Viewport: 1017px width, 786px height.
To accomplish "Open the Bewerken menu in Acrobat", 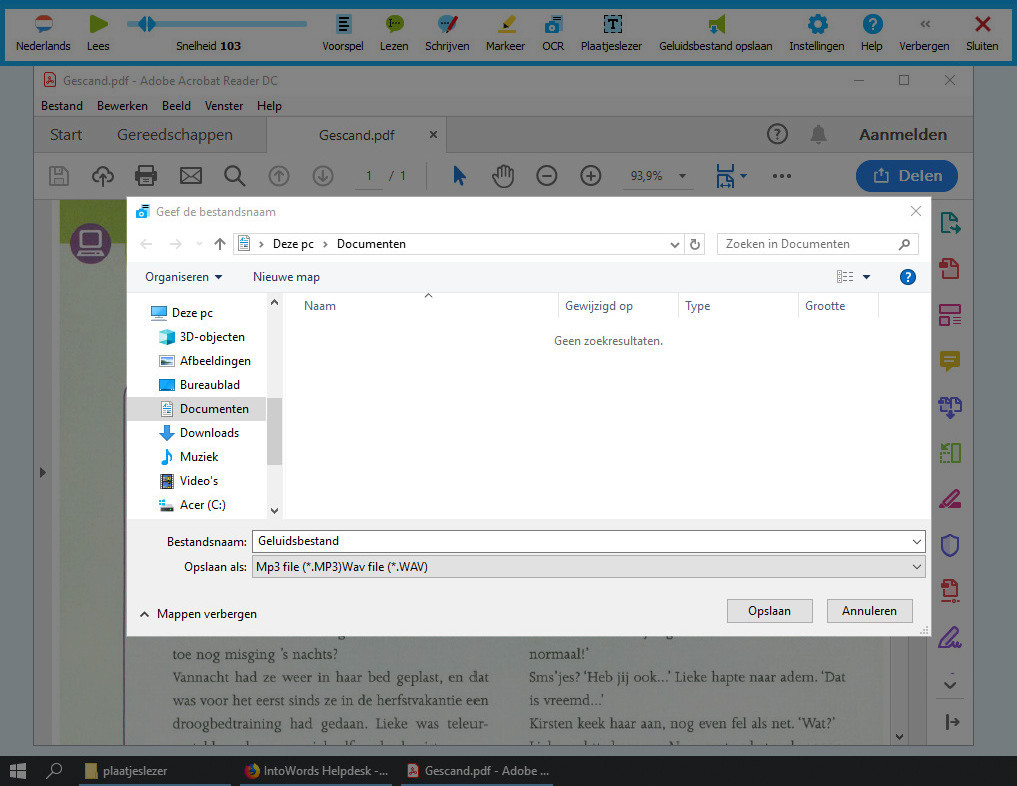I will click(122, 106).
